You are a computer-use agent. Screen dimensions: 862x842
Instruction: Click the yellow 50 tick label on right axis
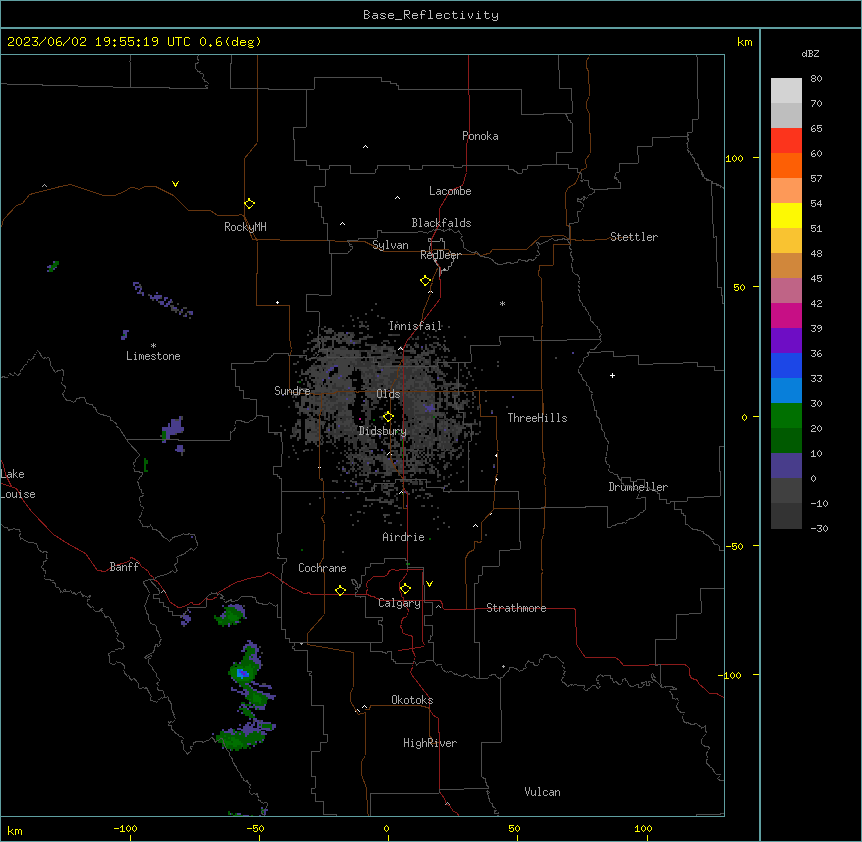(x=739, y=287)
